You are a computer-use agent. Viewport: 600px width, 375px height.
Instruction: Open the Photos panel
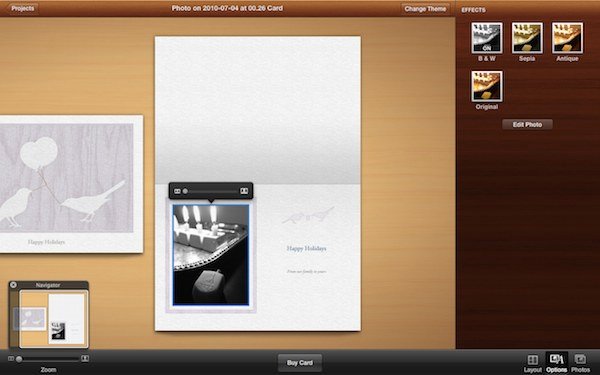(x=580, y=363)
